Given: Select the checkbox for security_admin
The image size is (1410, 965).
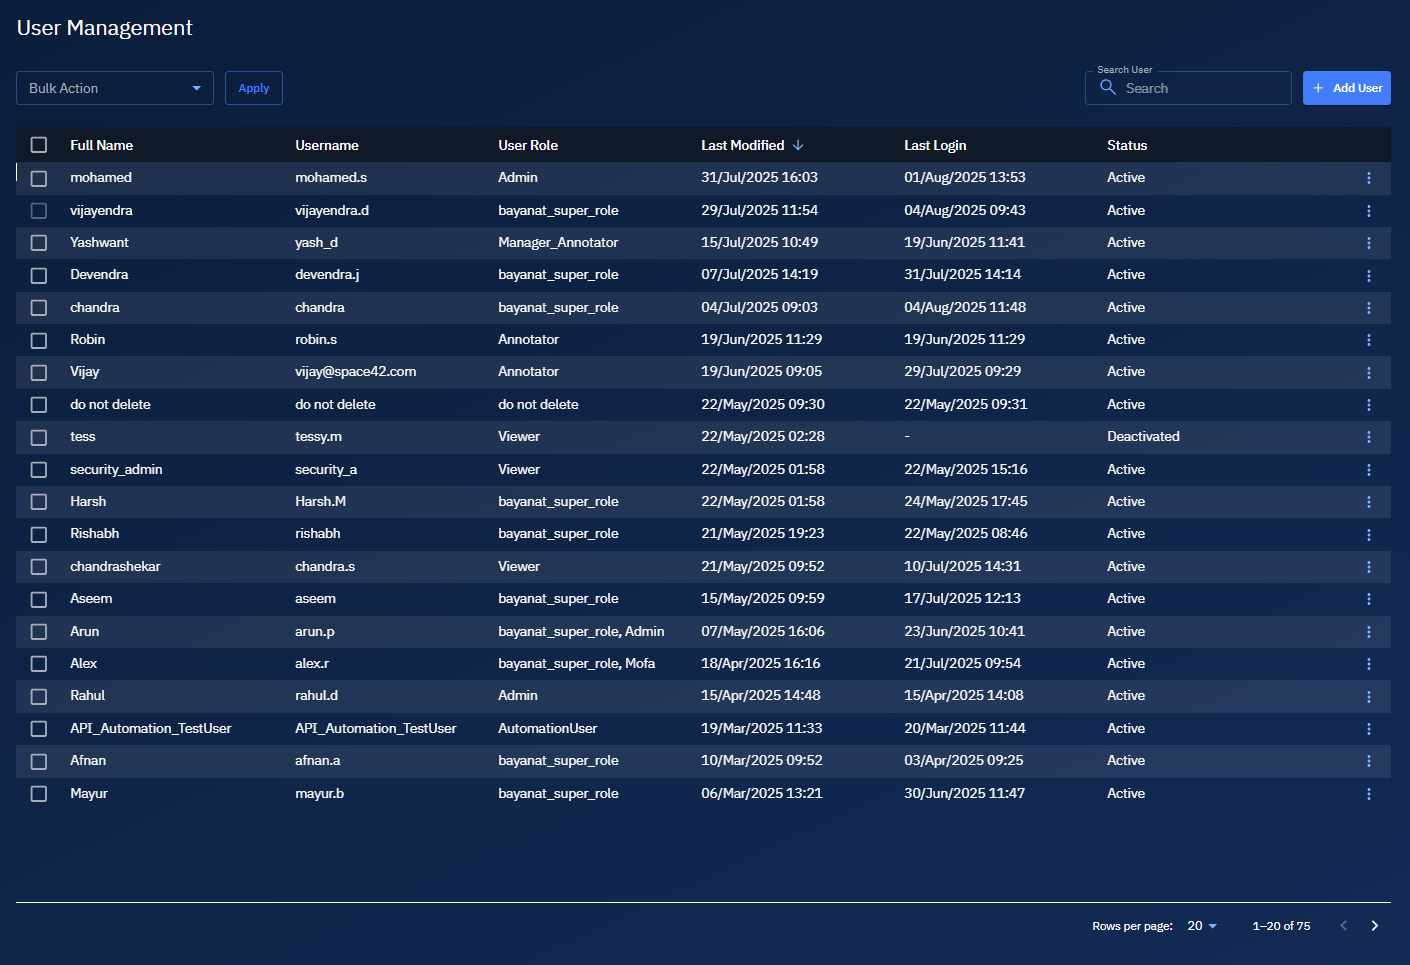Looking at the screenshot, I should [39, 470].
